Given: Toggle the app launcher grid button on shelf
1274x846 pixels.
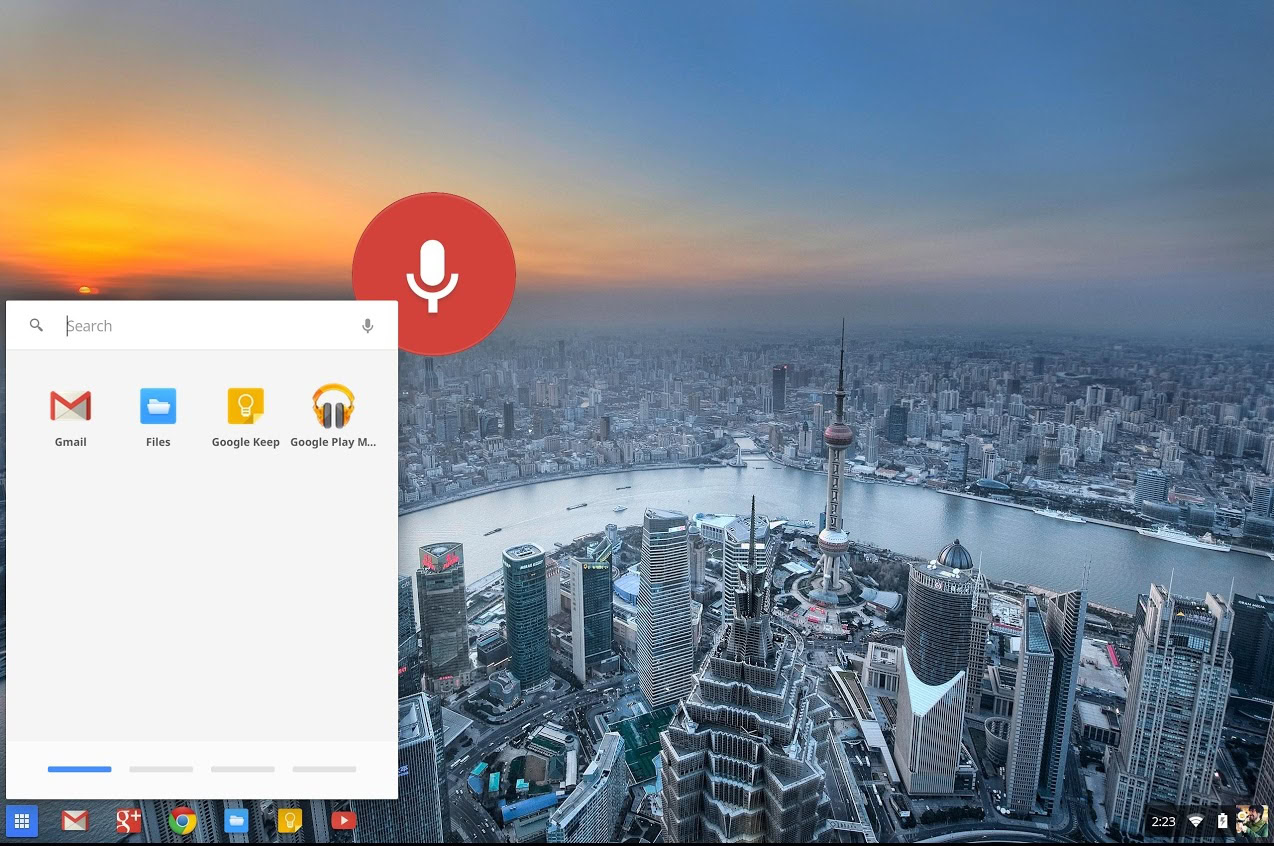Looking at the screenshot, I should click(22, 821).
